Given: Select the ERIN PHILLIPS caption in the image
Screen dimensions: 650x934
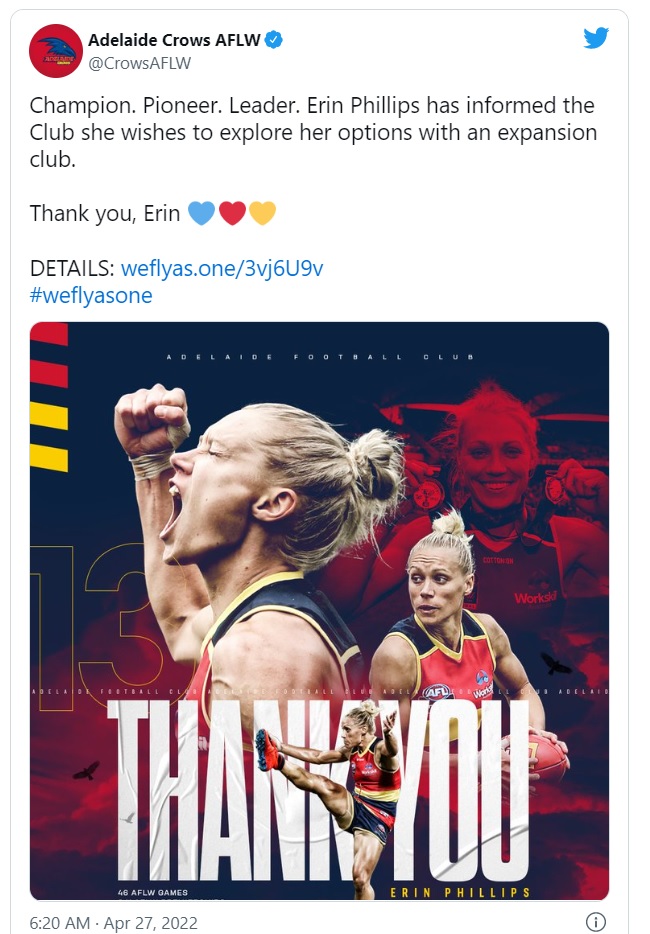Looking at the screenshot, I should [x=460, y=892].
